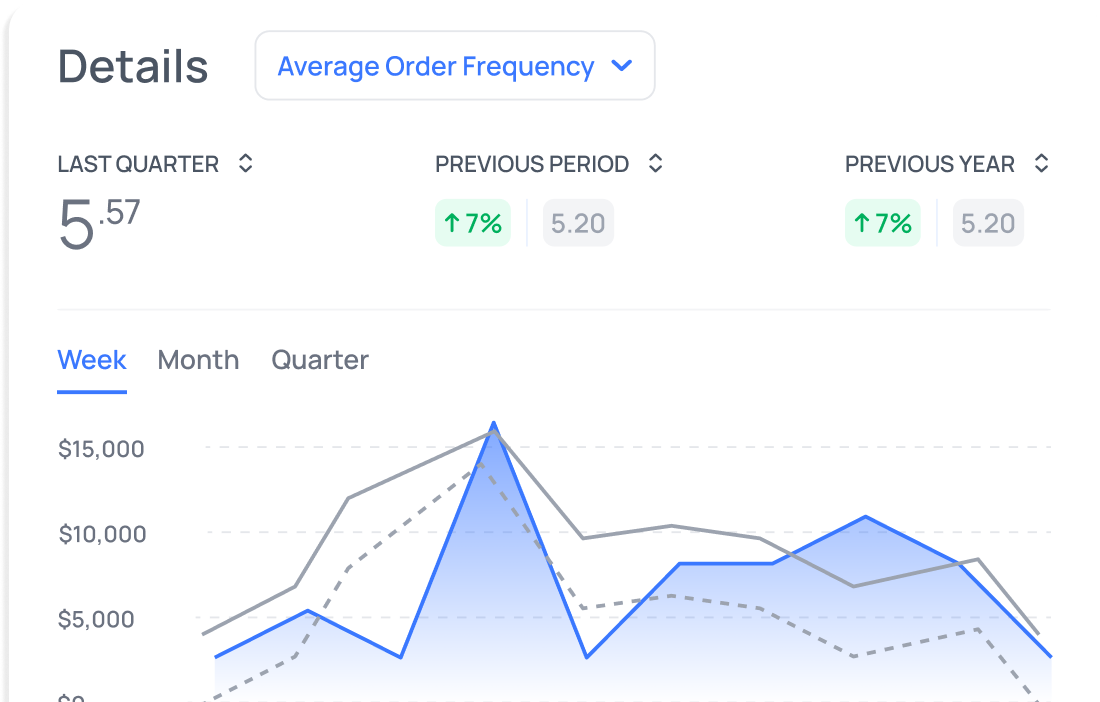The width and height of the screenshot is (1100, 702).
Task: Click the 5.20 value under Previous Period
Action: 578,223
